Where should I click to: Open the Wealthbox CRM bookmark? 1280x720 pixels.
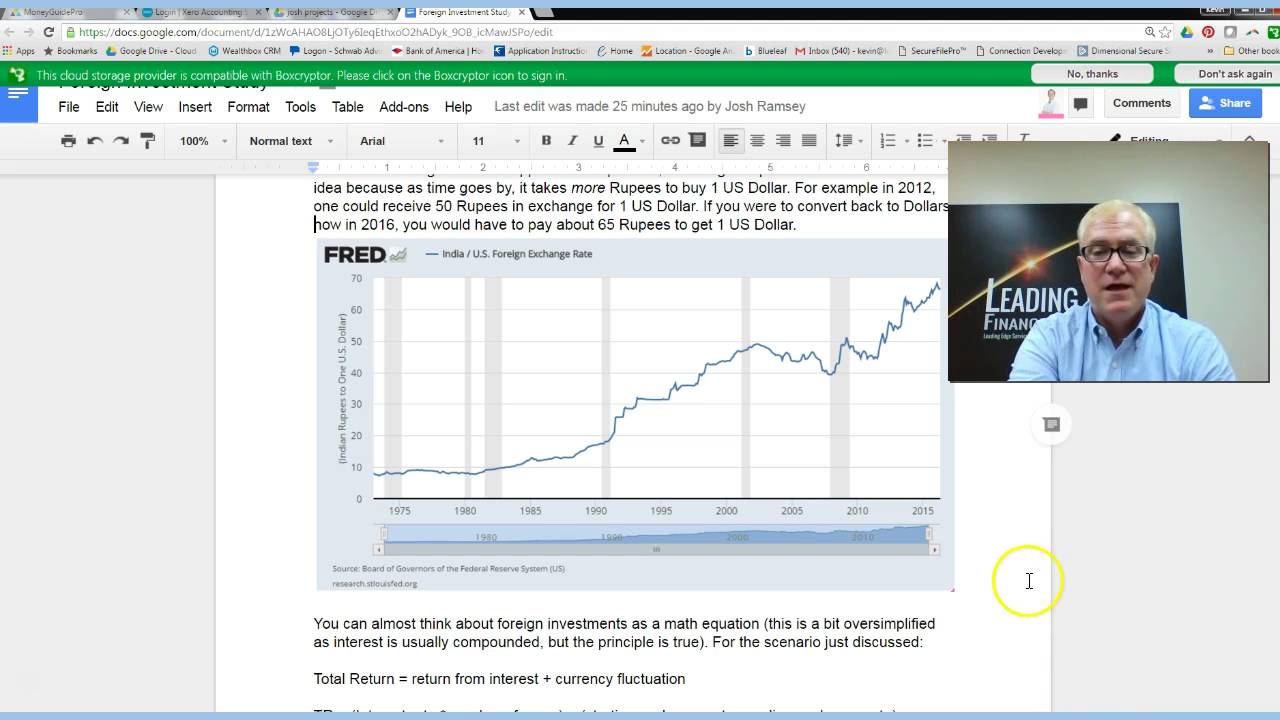pyautogui.click(x=244, y=51)
